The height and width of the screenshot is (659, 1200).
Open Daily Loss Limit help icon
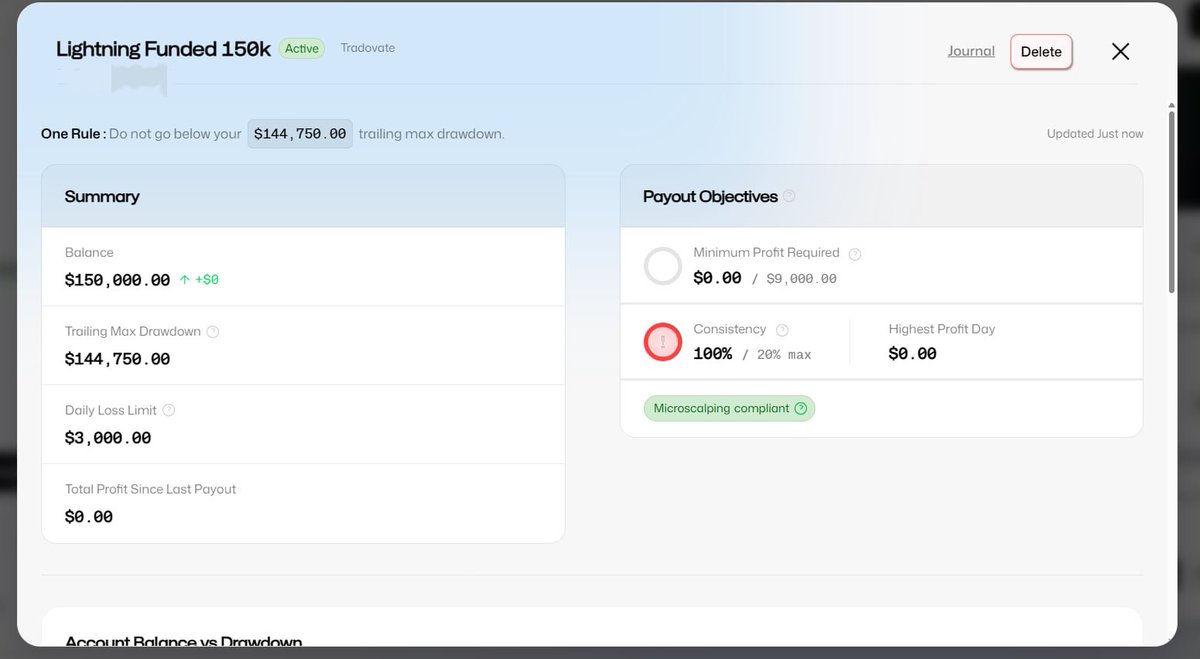(x=169, y=410)
